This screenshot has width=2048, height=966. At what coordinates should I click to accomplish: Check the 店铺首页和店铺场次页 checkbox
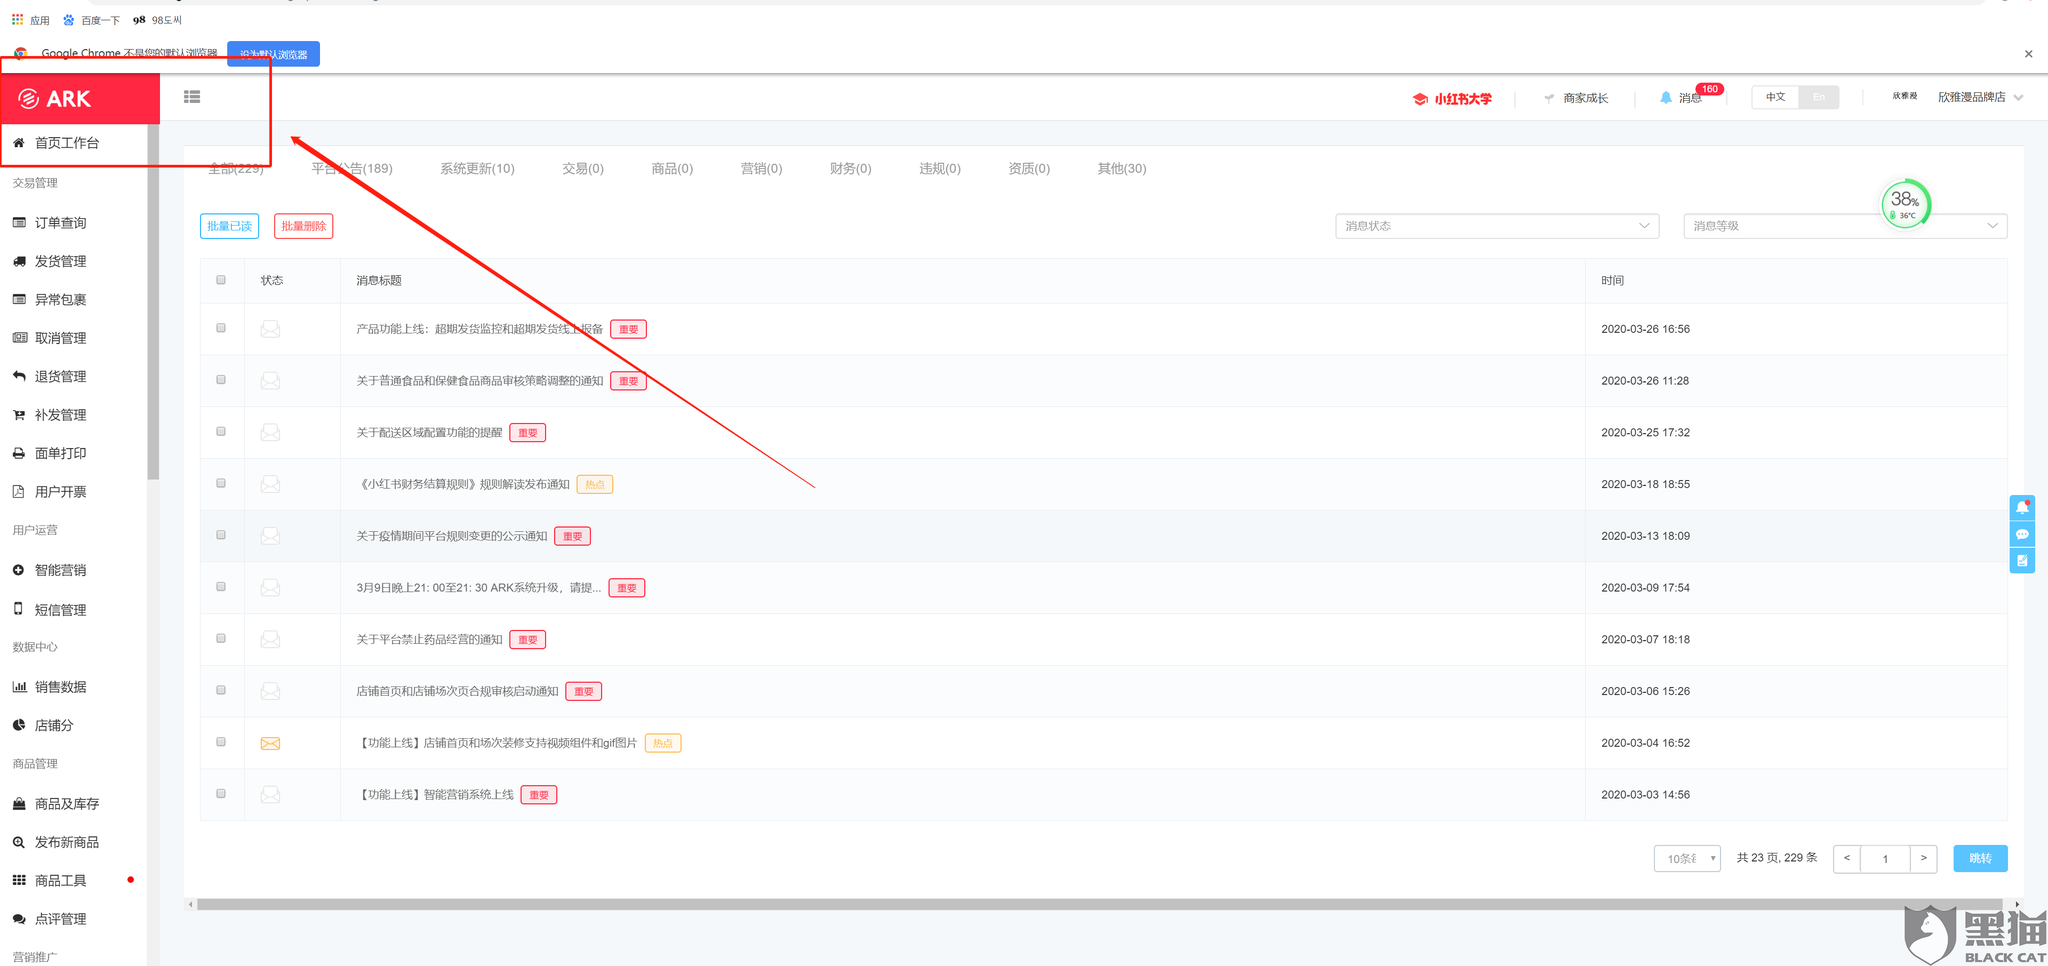(x=221, y=690)
